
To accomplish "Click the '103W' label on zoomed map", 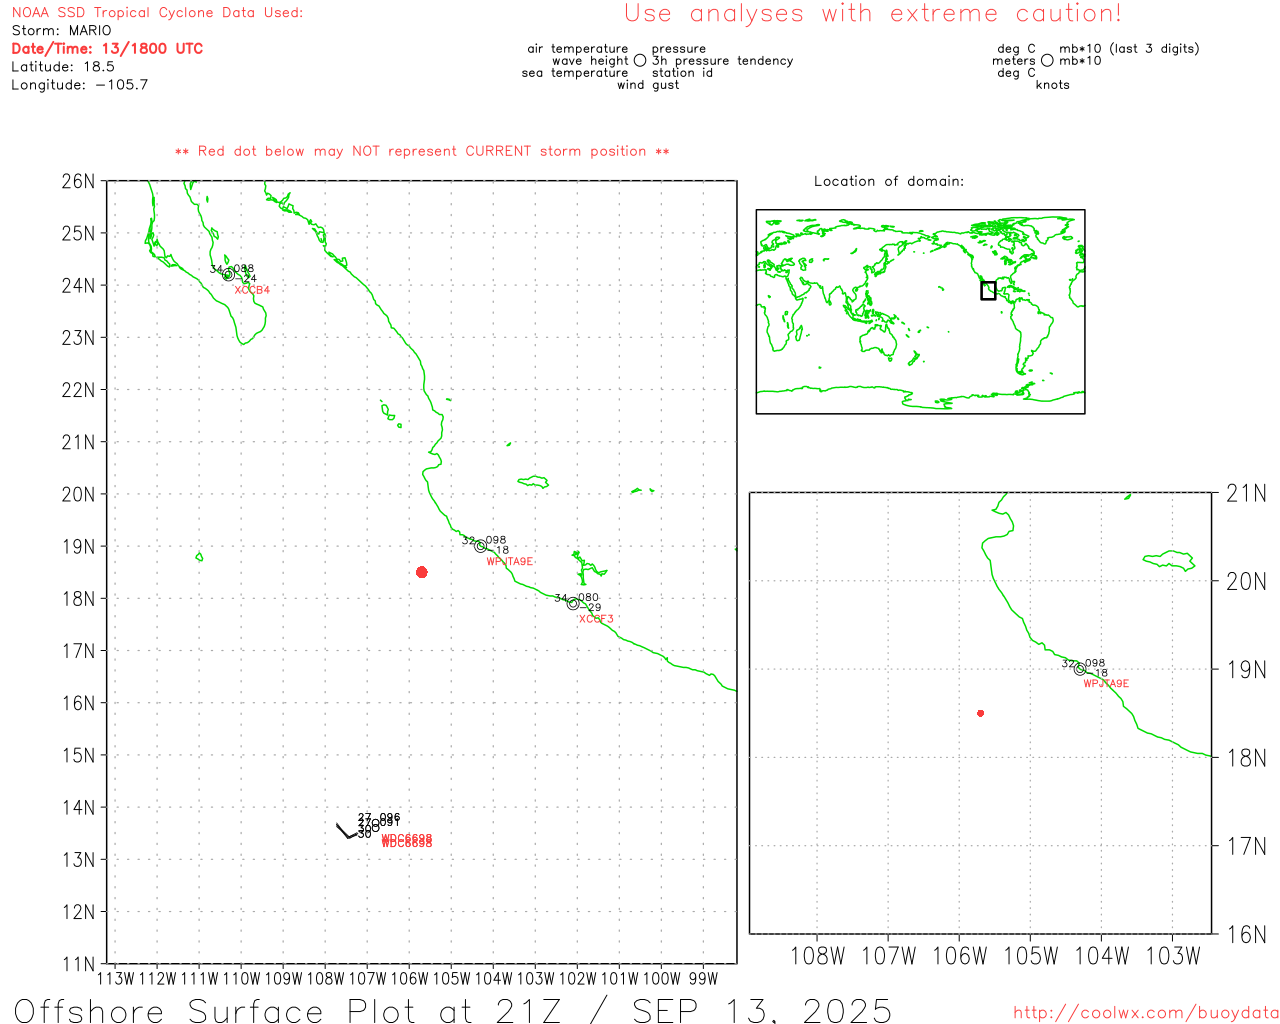I will [x=1173, y=956].
